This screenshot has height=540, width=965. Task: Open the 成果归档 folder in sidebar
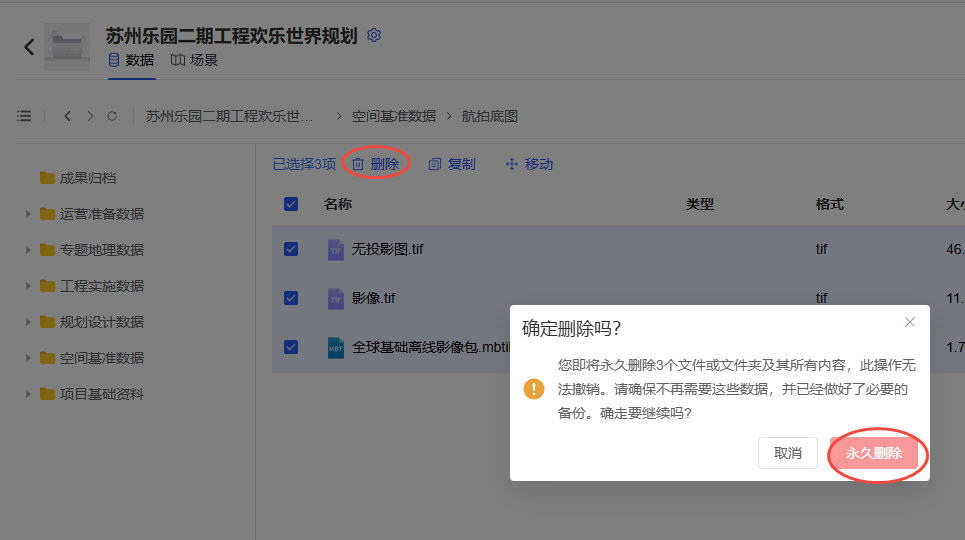[87, 178]
